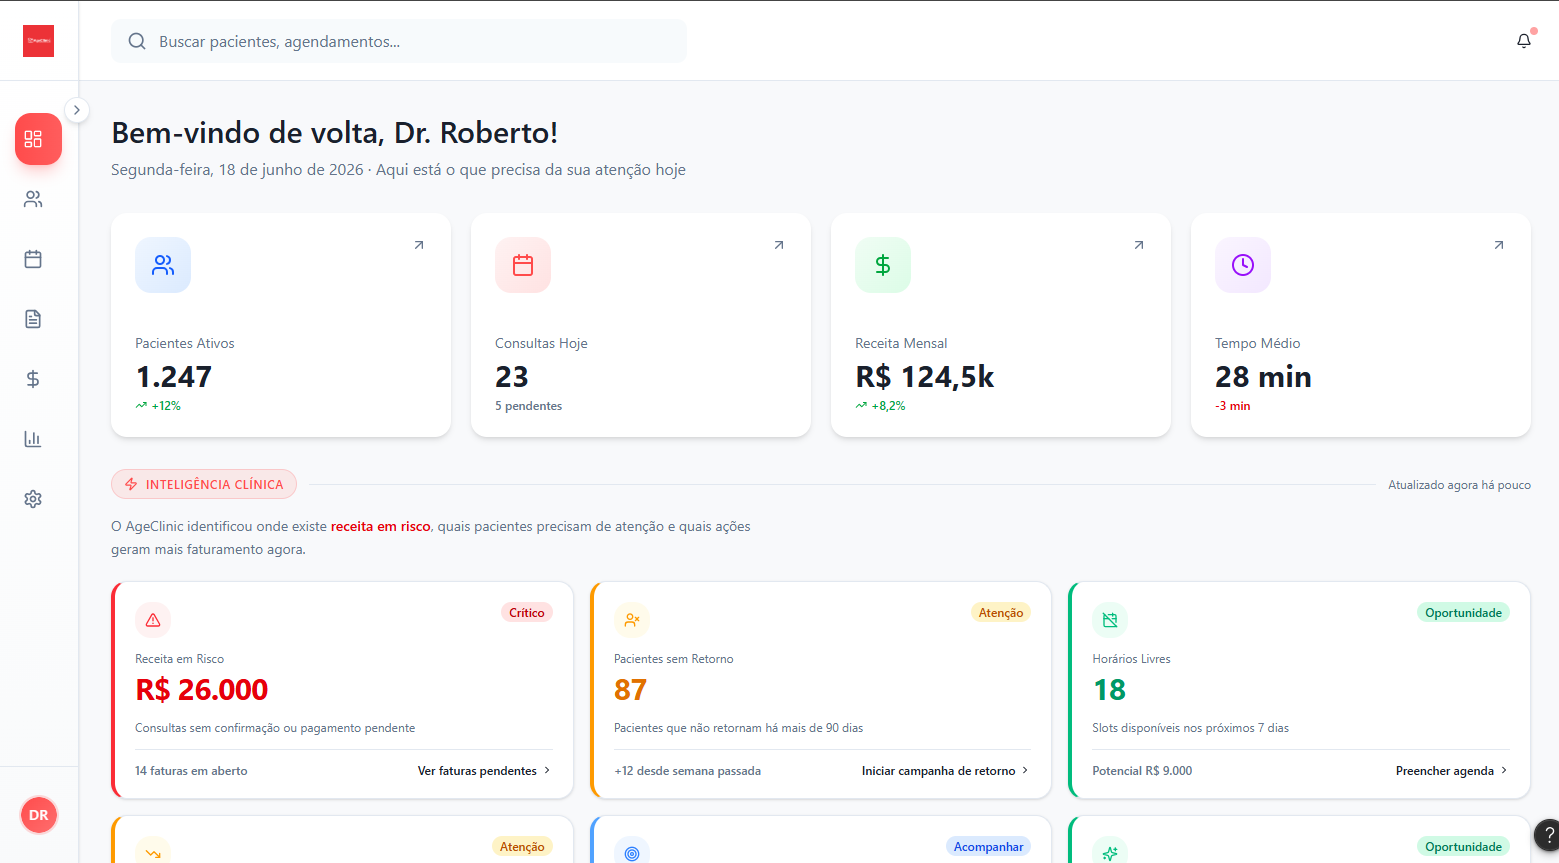This screenshot has height=863, width=1559.
Task: Click the search magnifier icon
Action: coord(137,41)
